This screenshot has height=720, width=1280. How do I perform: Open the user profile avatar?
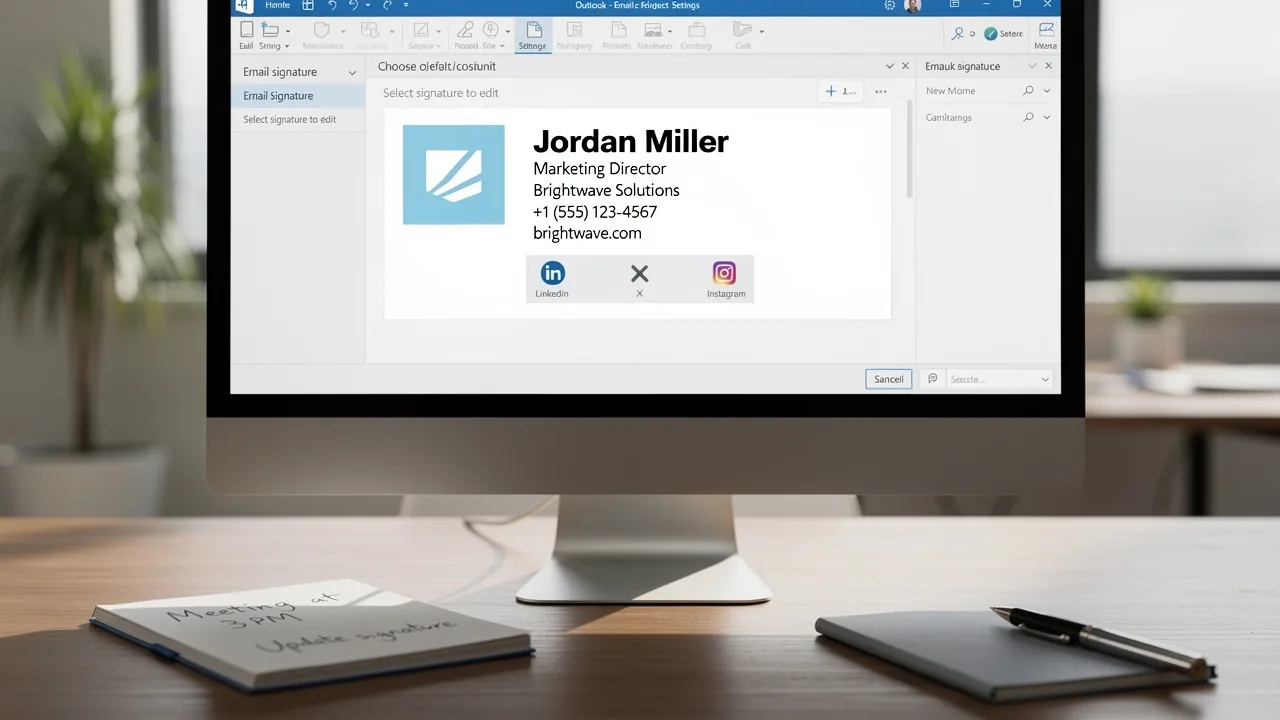tap(912, 6)
